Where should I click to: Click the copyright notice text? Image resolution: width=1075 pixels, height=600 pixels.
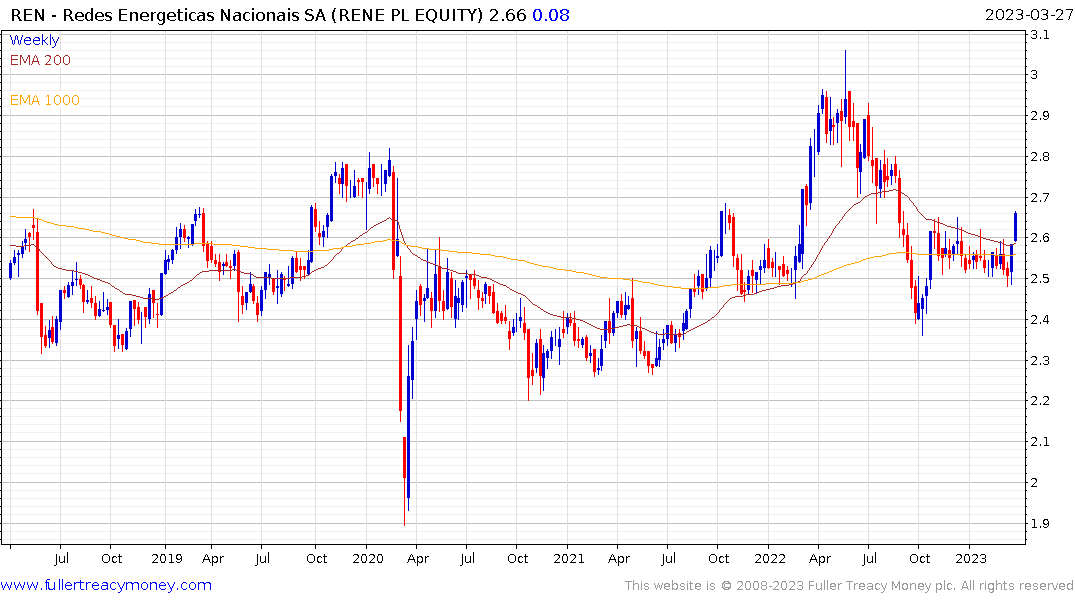tap(849, 586)
